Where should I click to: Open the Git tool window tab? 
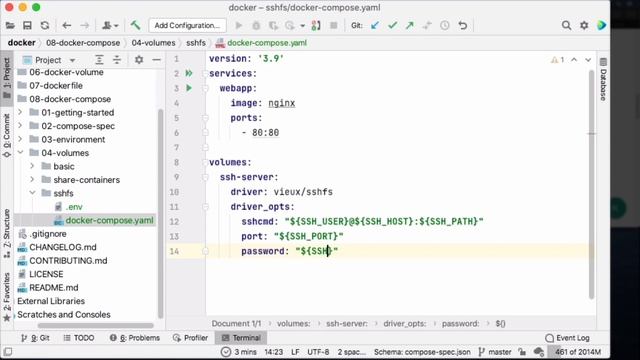point(35,338)
